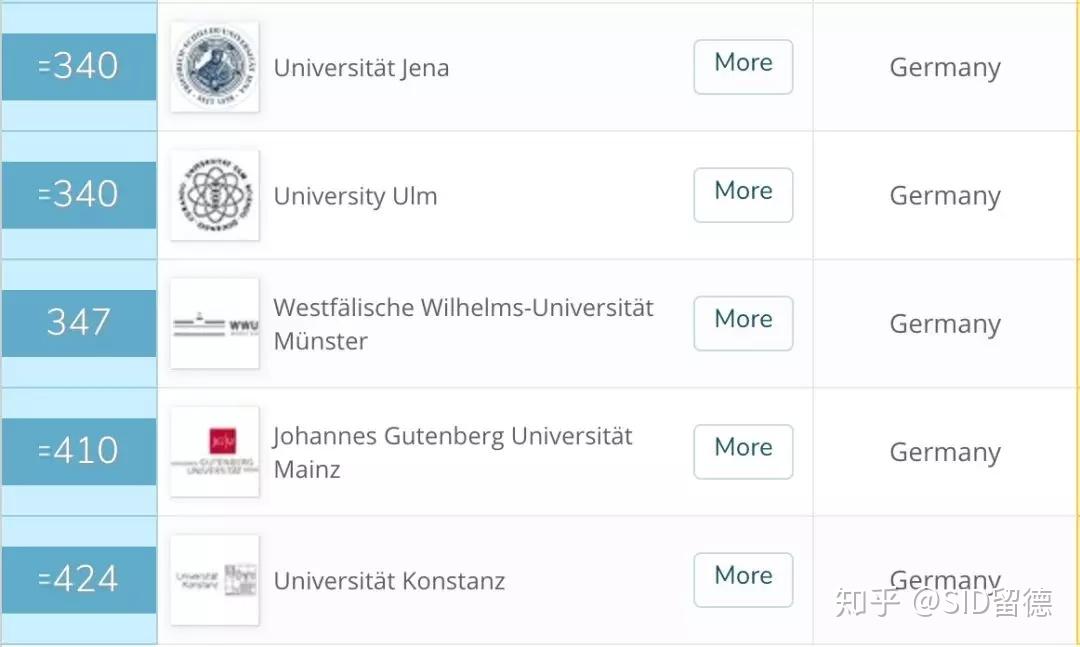Expand More info for Westfälische Wilhelms-Universität Münster
Image resolution: width=1080 pixels, height=647 pixels.
coord(743,323)
